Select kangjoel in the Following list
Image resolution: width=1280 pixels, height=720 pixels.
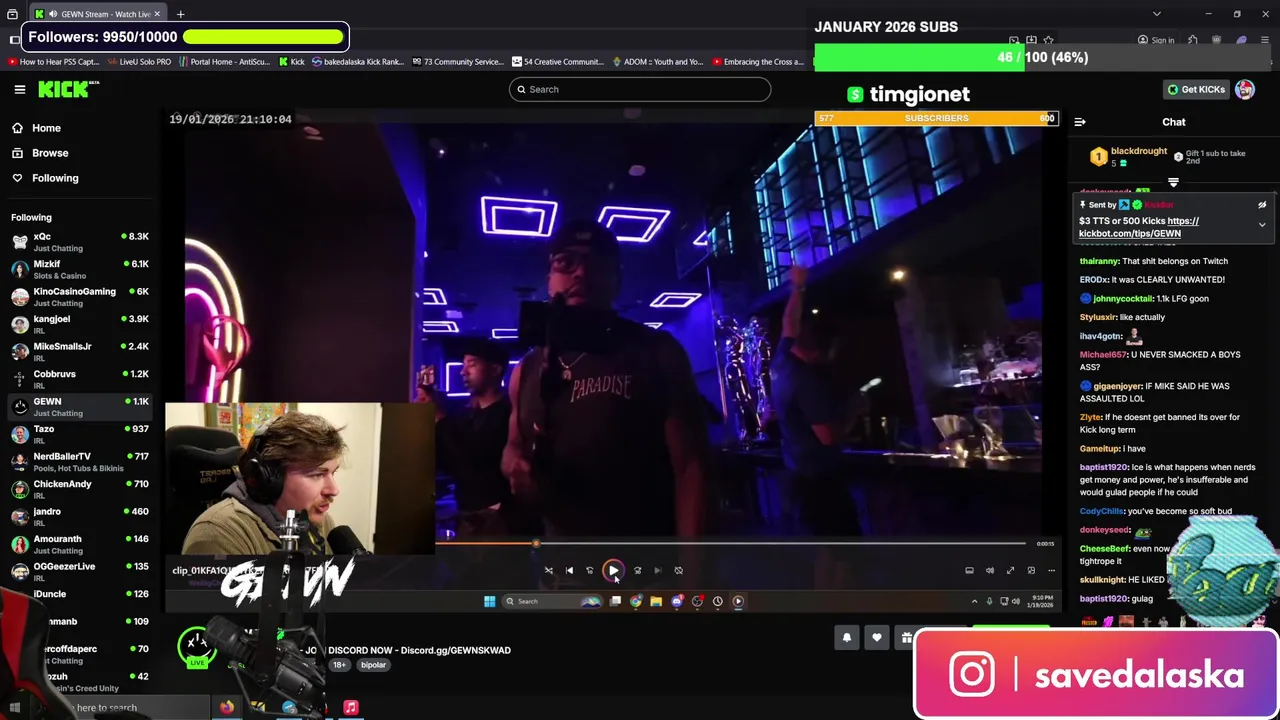coord(80,324)
